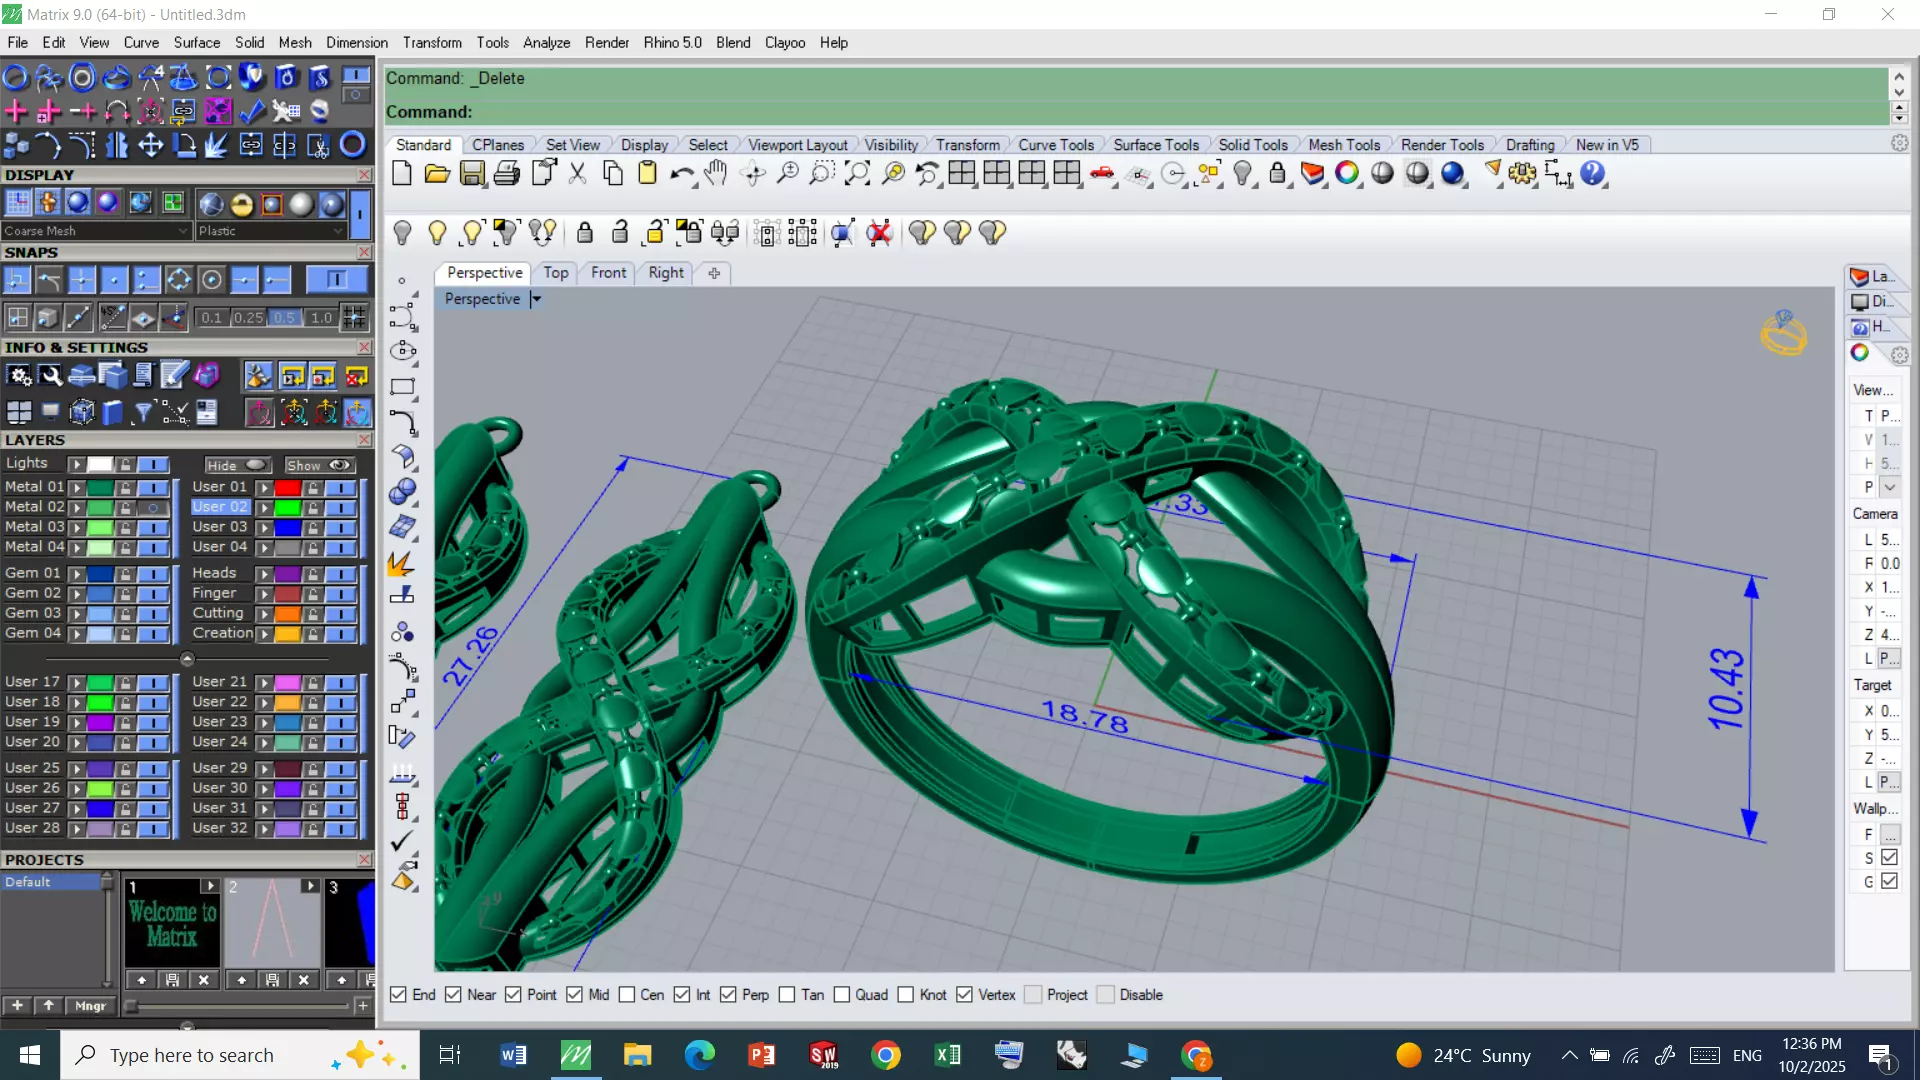1920x1080 pixels.
Task: Click the User 19 purple color swatch
Action: tap(100, 723)
